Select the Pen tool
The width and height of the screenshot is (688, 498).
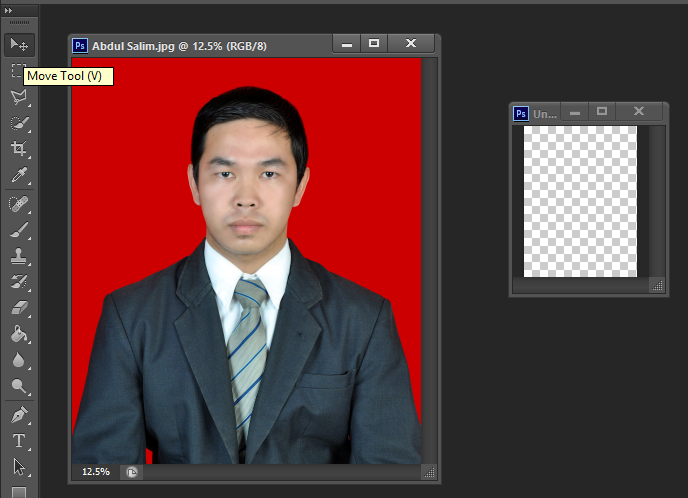19,415
